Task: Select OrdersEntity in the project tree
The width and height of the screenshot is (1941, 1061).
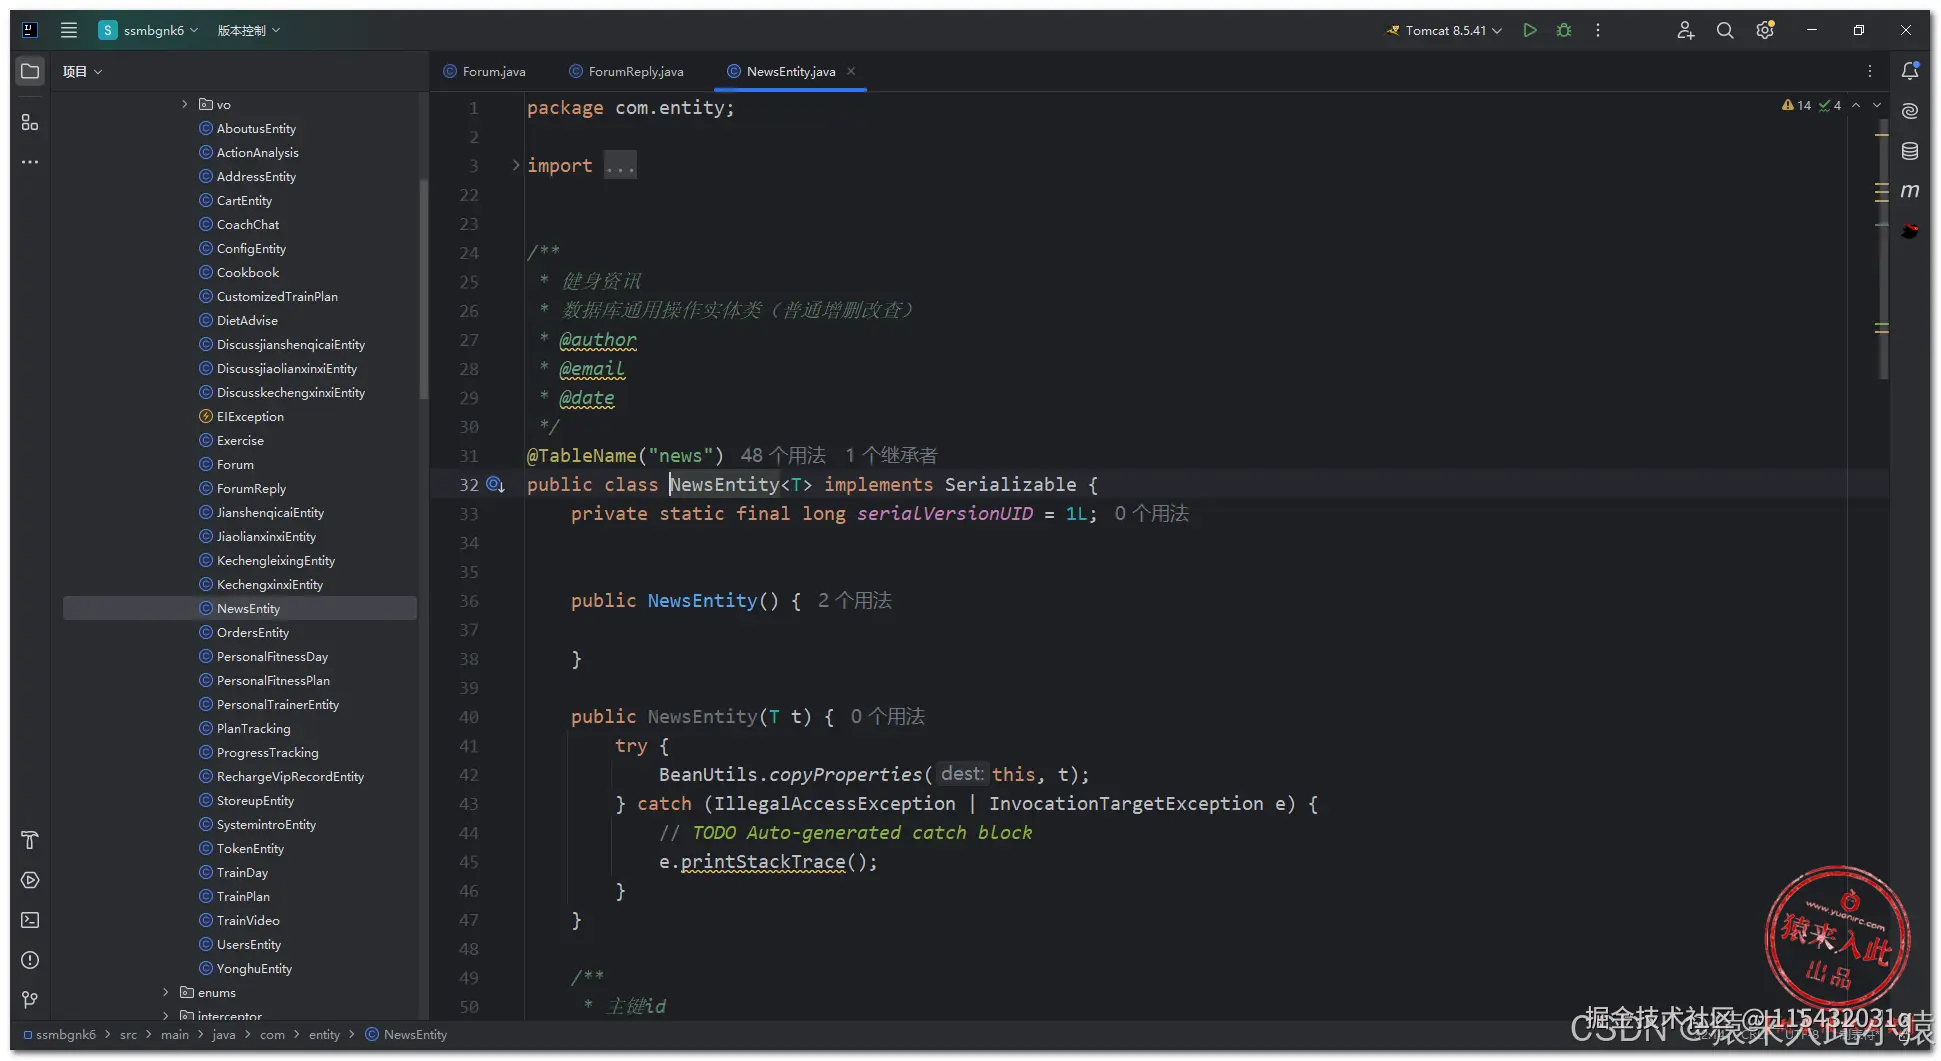Action: (252, 632)
